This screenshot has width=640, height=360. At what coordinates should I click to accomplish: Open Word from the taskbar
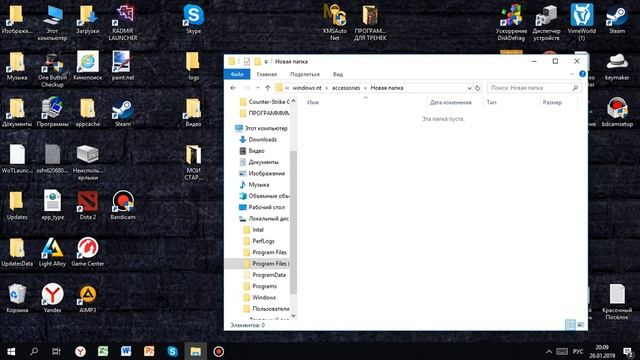point(126,351)
